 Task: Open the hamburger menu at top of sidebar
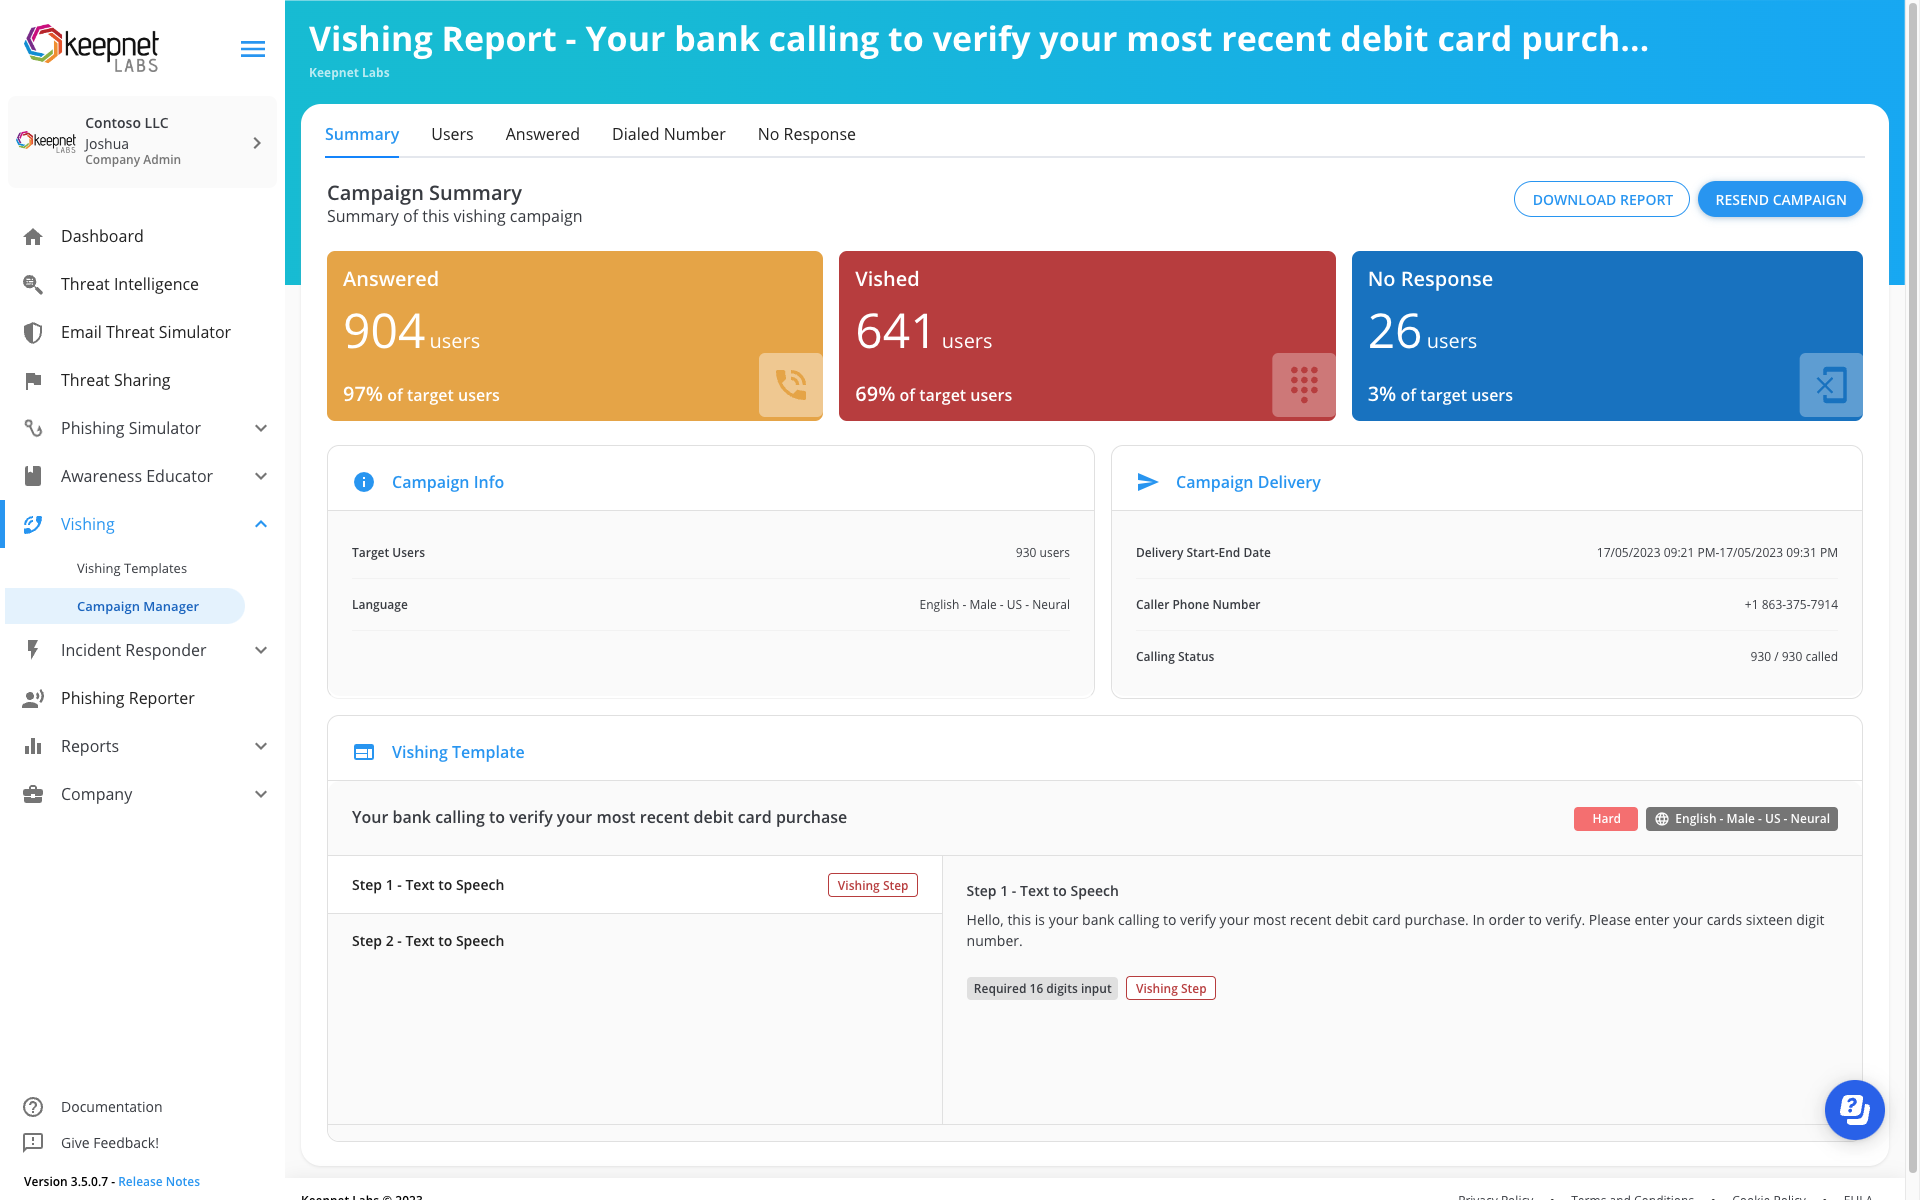252,48
